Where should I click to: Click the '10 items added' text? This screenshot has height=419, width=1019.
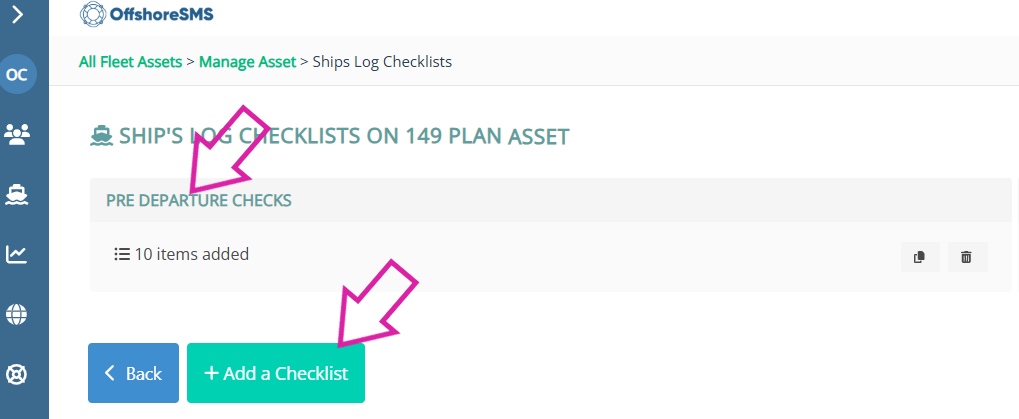191,254
